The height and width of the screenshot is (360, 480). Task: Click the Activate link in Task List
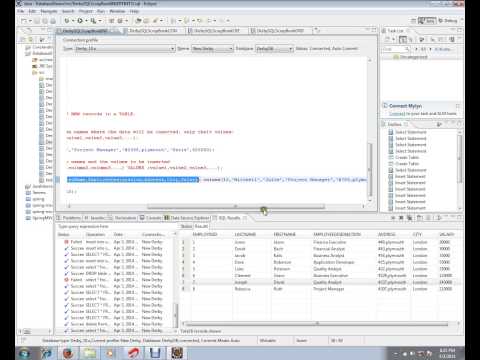coord(443,49)
